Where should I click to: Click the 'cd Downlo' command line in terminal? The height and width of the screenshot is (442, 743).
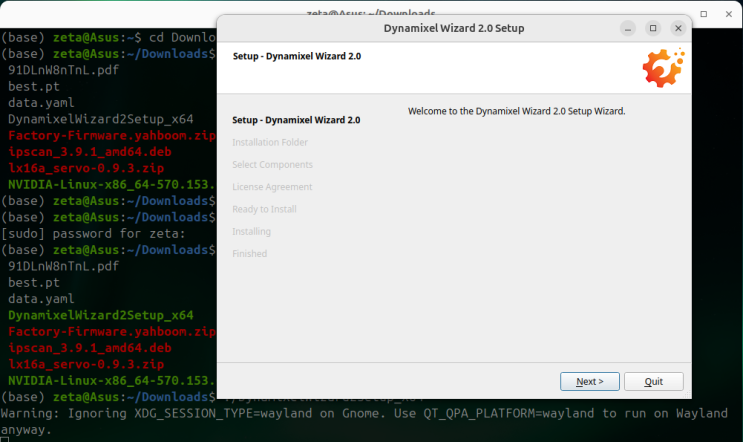tap(108, 37)
